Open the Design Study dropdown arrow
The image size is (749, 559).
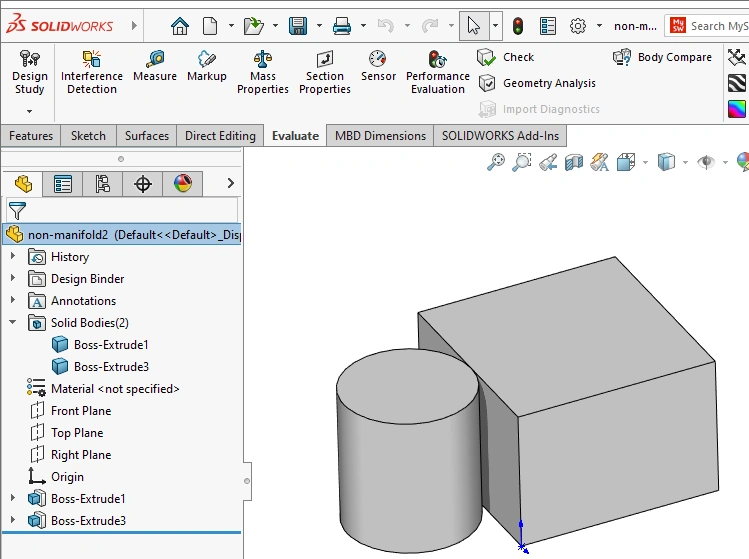coord(29,111)
